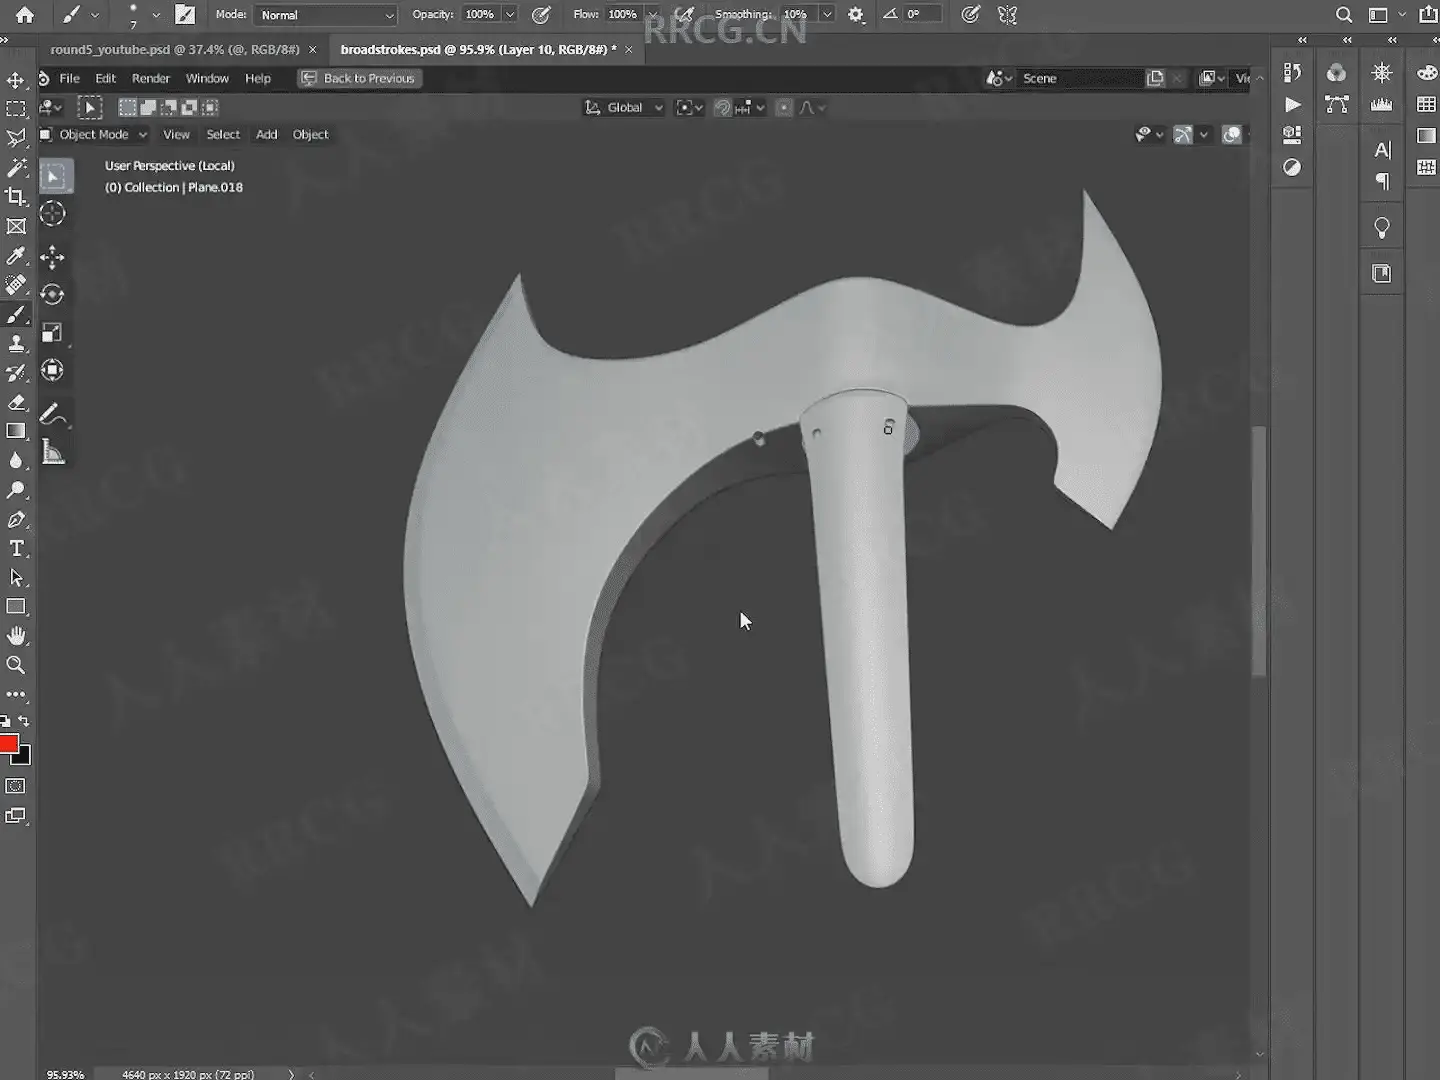The image size is (1440, 1080).
Task: Select the Hand tool
Action: tap(16, 636)
